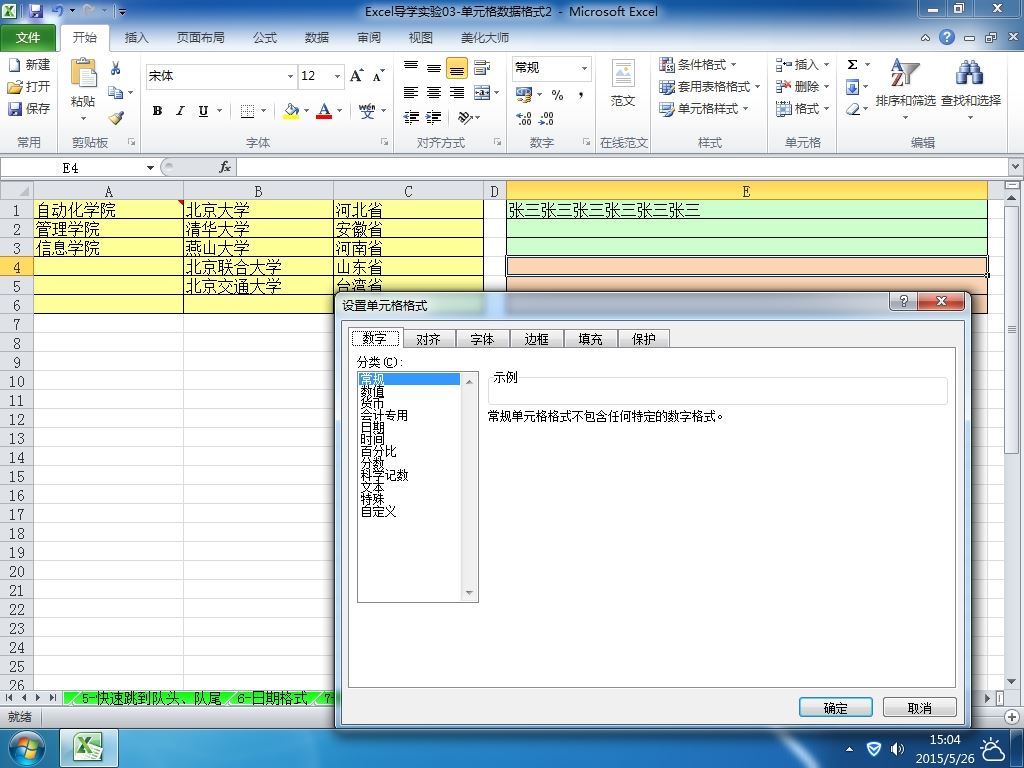Toggle Bold formatting
Screen dimensions: 1024x768
157,111
